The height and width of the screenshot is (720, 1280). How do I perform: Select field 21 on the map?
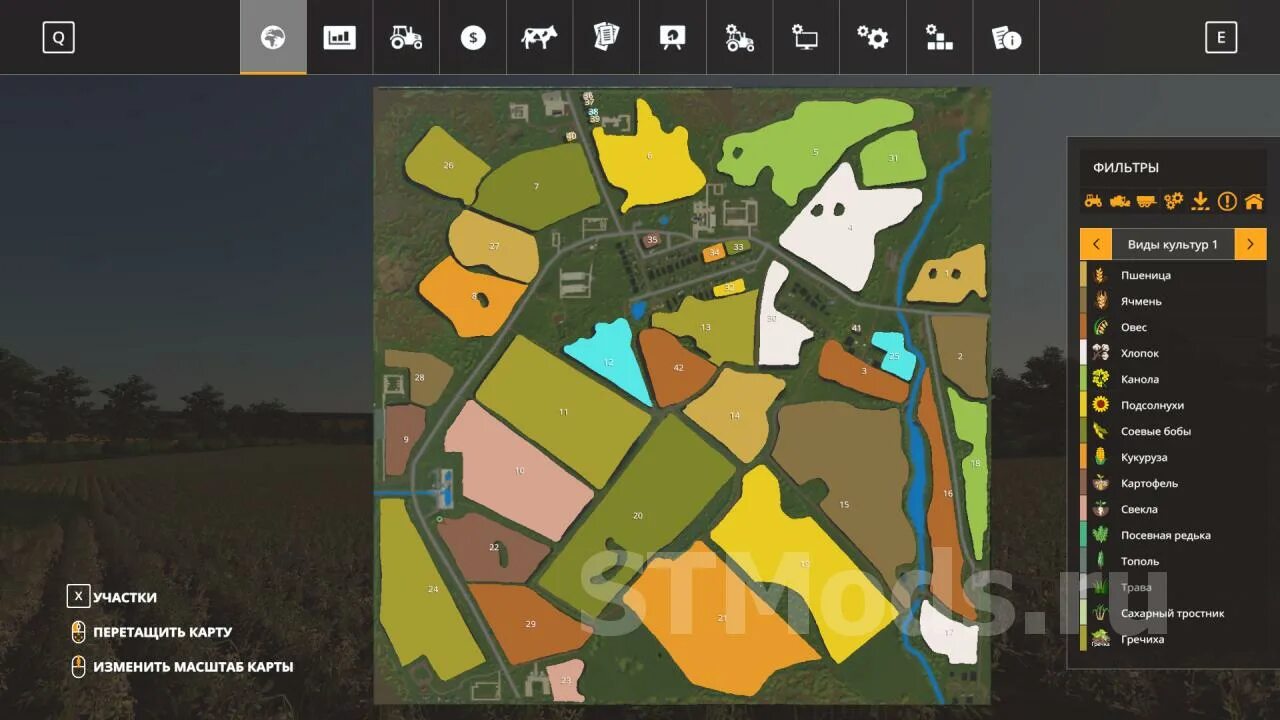[x=722, y=617]
